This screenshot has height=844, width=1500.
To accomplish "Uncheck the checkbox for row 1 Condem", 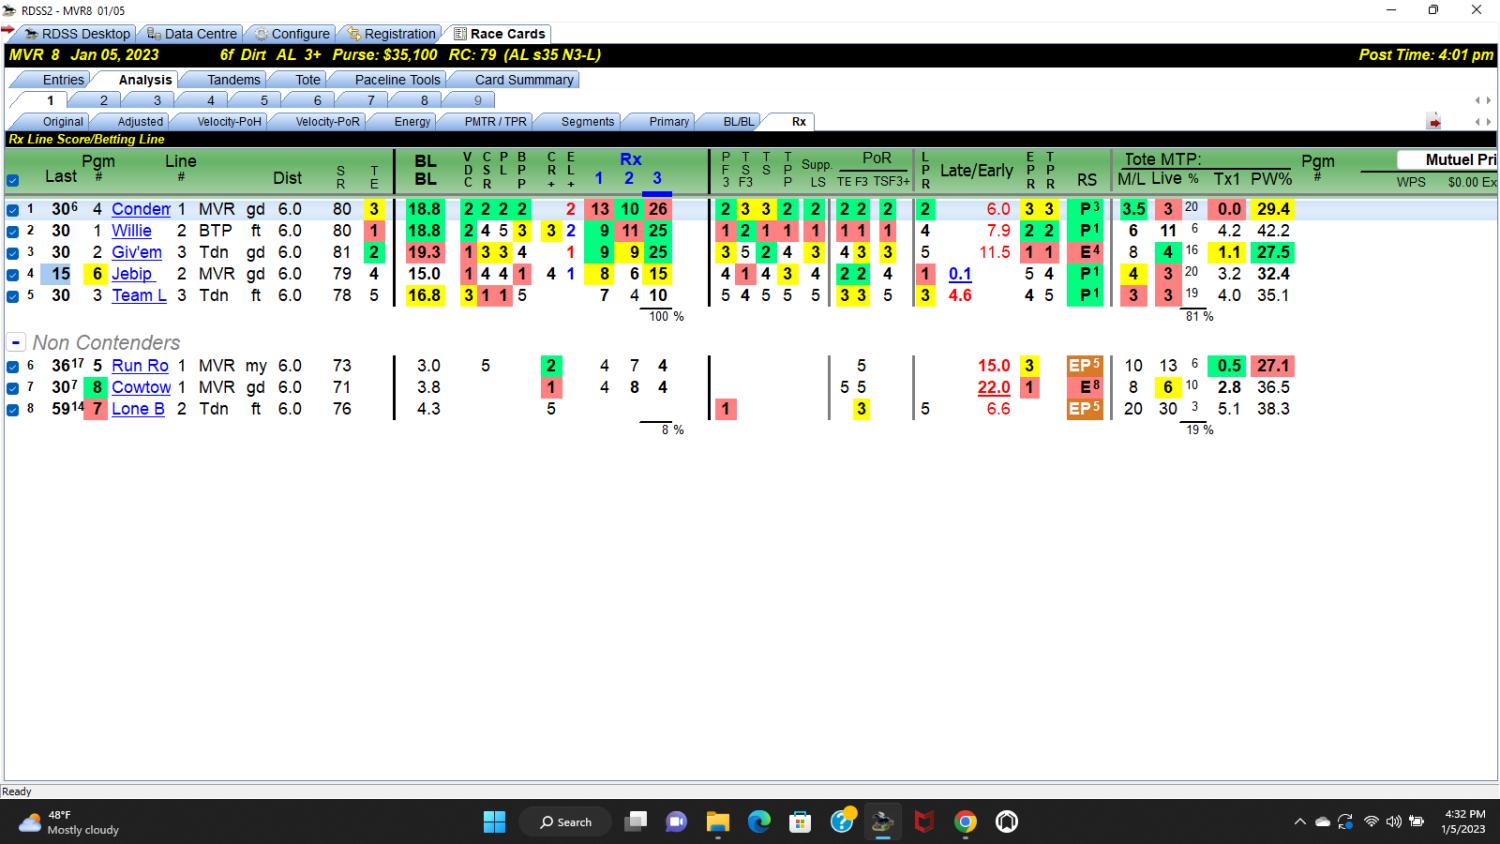I will (x=12, y=210).
